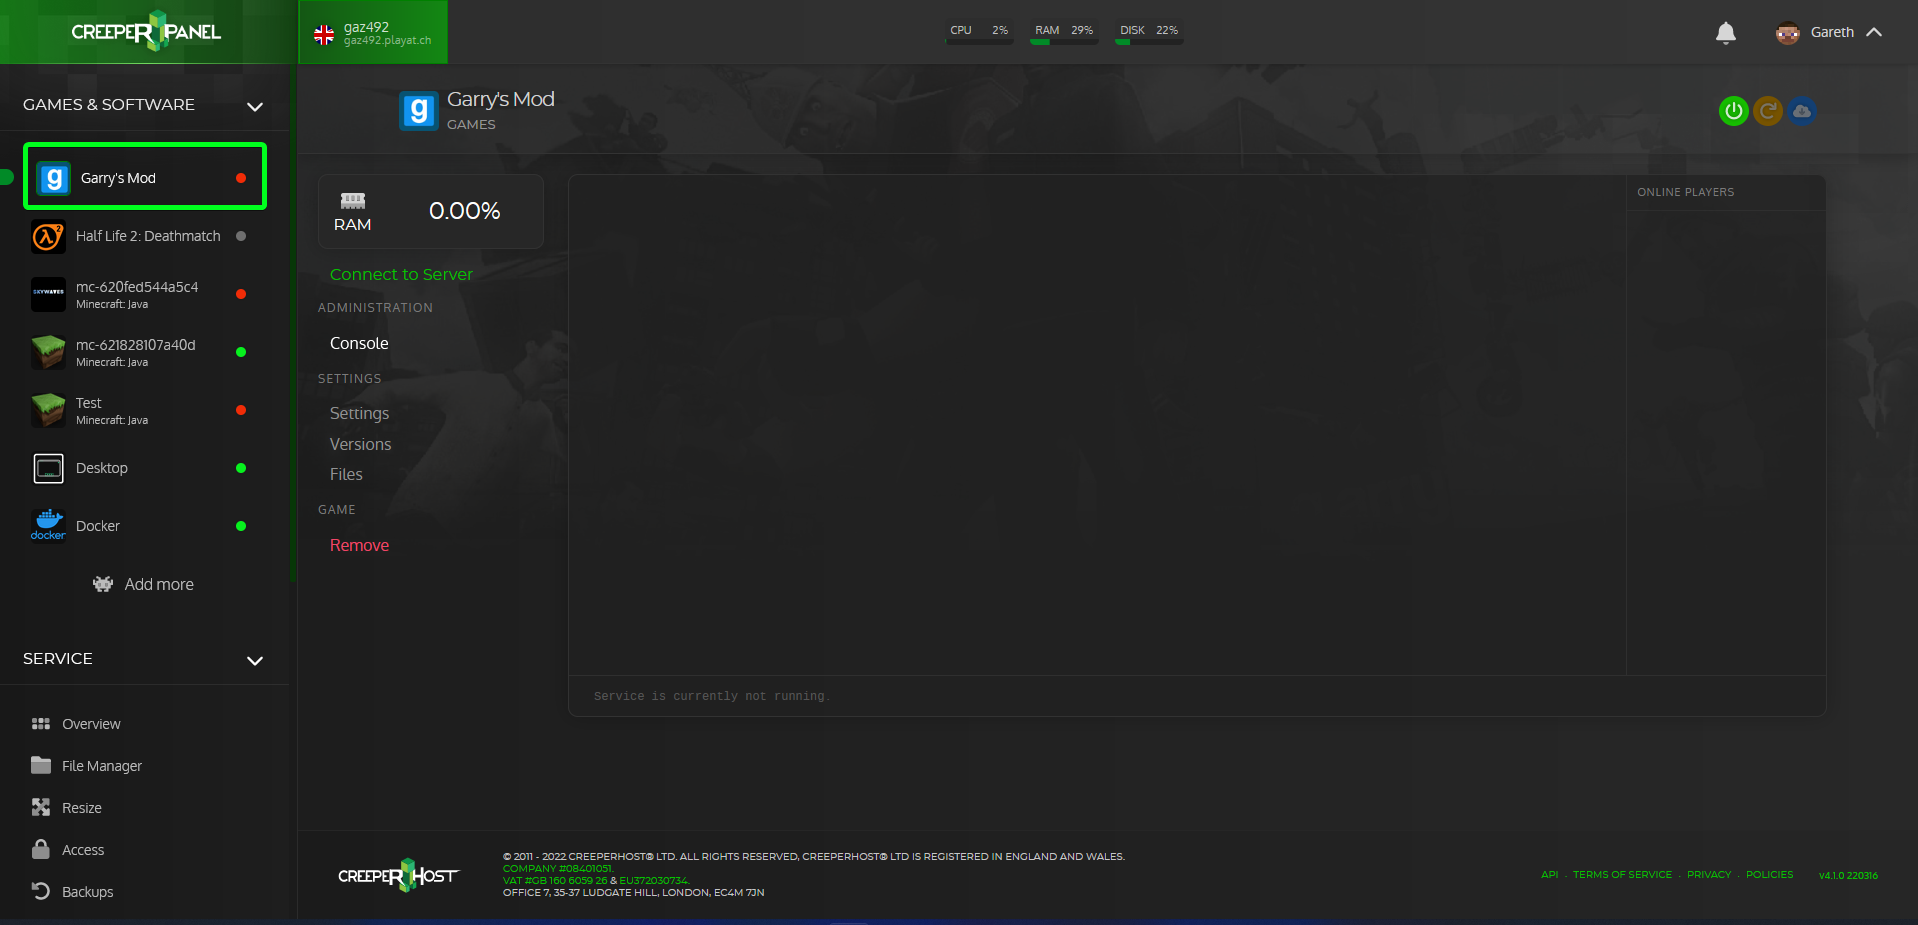The width and height of the screenshot is (1918, 925).
Task: Click the Backups history icon
Action: click(41, 891)
